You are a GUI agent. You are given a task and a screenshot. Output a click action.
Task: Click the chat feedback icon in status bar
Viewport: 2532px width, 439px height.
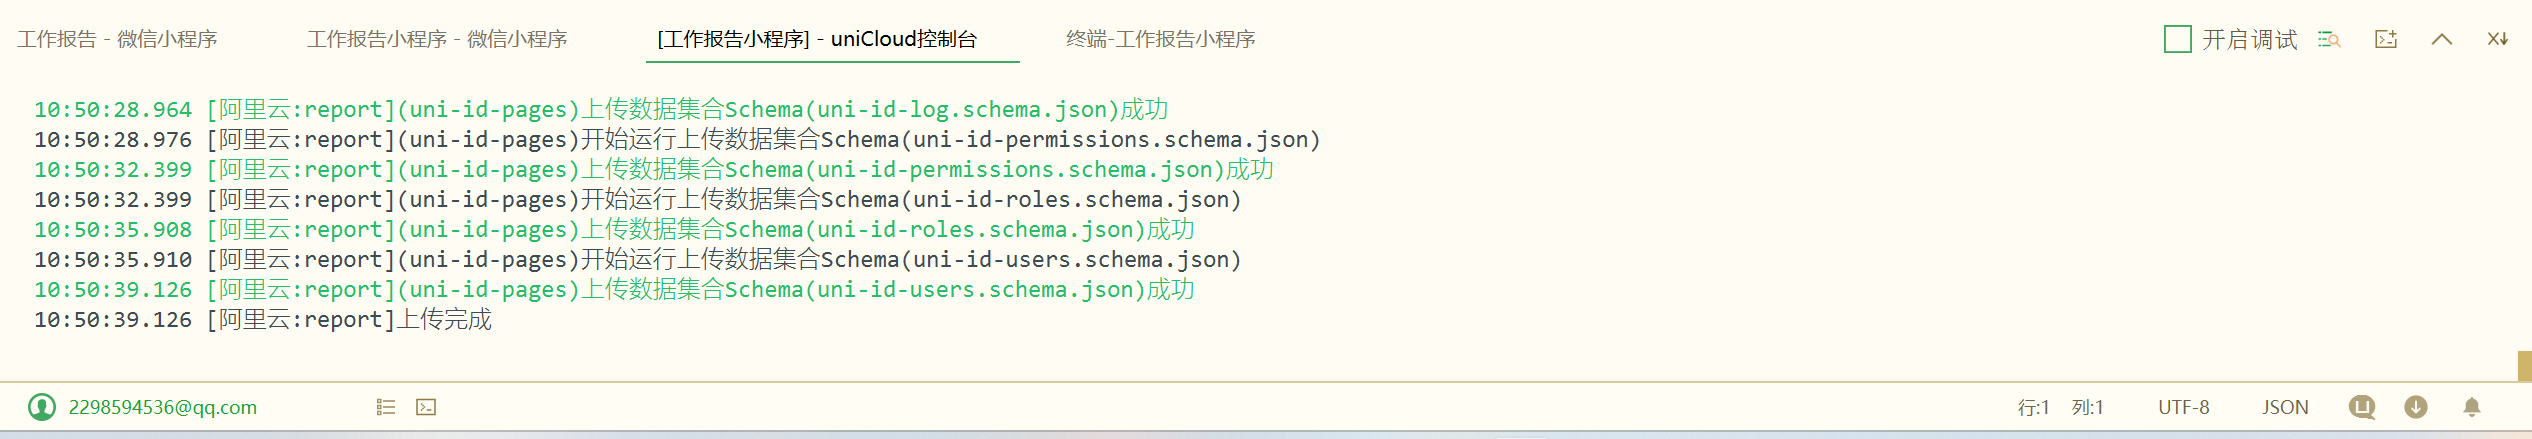tap(2362, 407)
